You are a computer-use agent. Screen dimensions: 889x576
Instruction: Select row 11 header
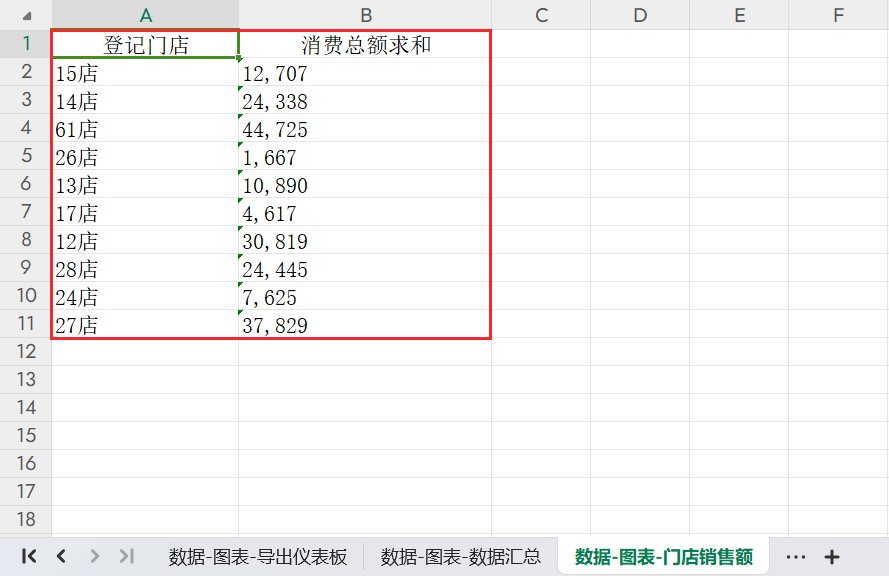coord(26,323)
